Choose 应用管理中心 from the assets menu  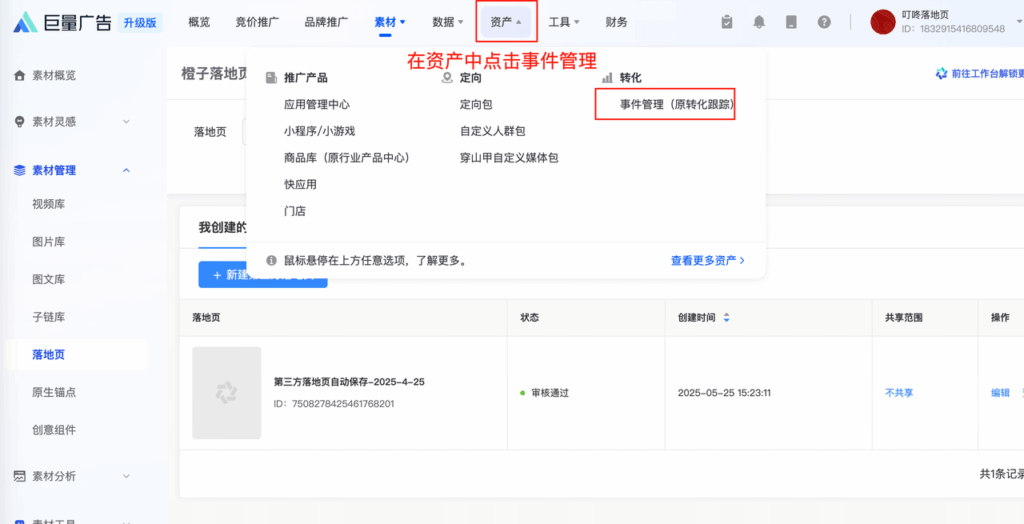click(316, 104)
